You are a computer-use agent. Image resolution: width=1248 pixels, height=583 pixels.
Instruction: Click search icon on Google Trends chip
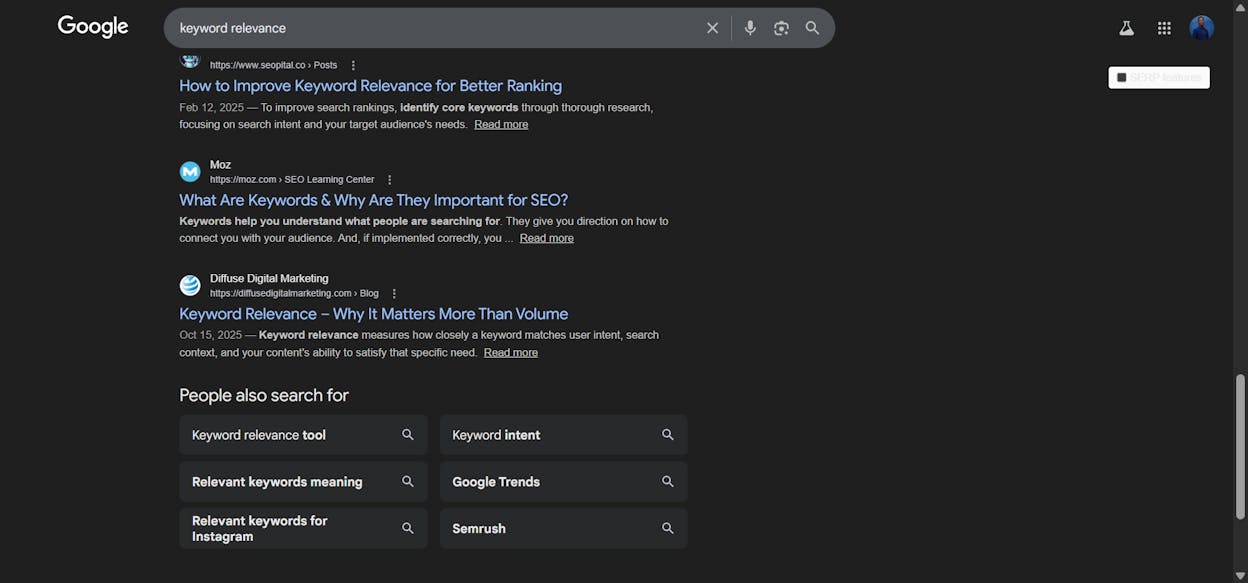tap(668, 482)
